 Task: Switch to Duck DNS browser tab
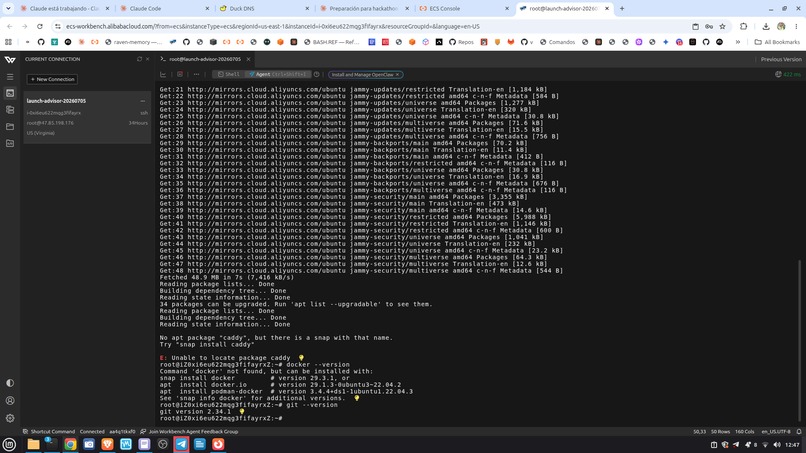(x=264, y=9)
